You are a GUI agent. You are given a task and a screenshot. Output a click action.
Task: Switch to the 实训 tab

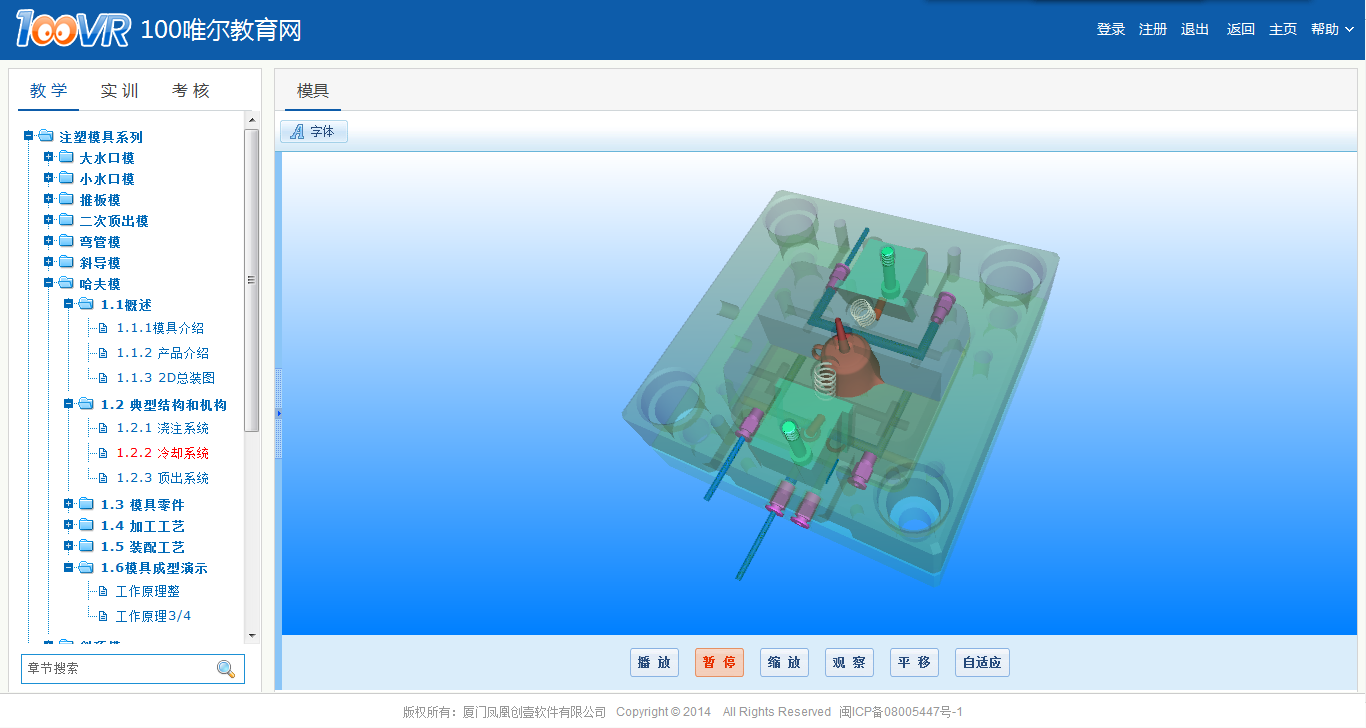119,91
